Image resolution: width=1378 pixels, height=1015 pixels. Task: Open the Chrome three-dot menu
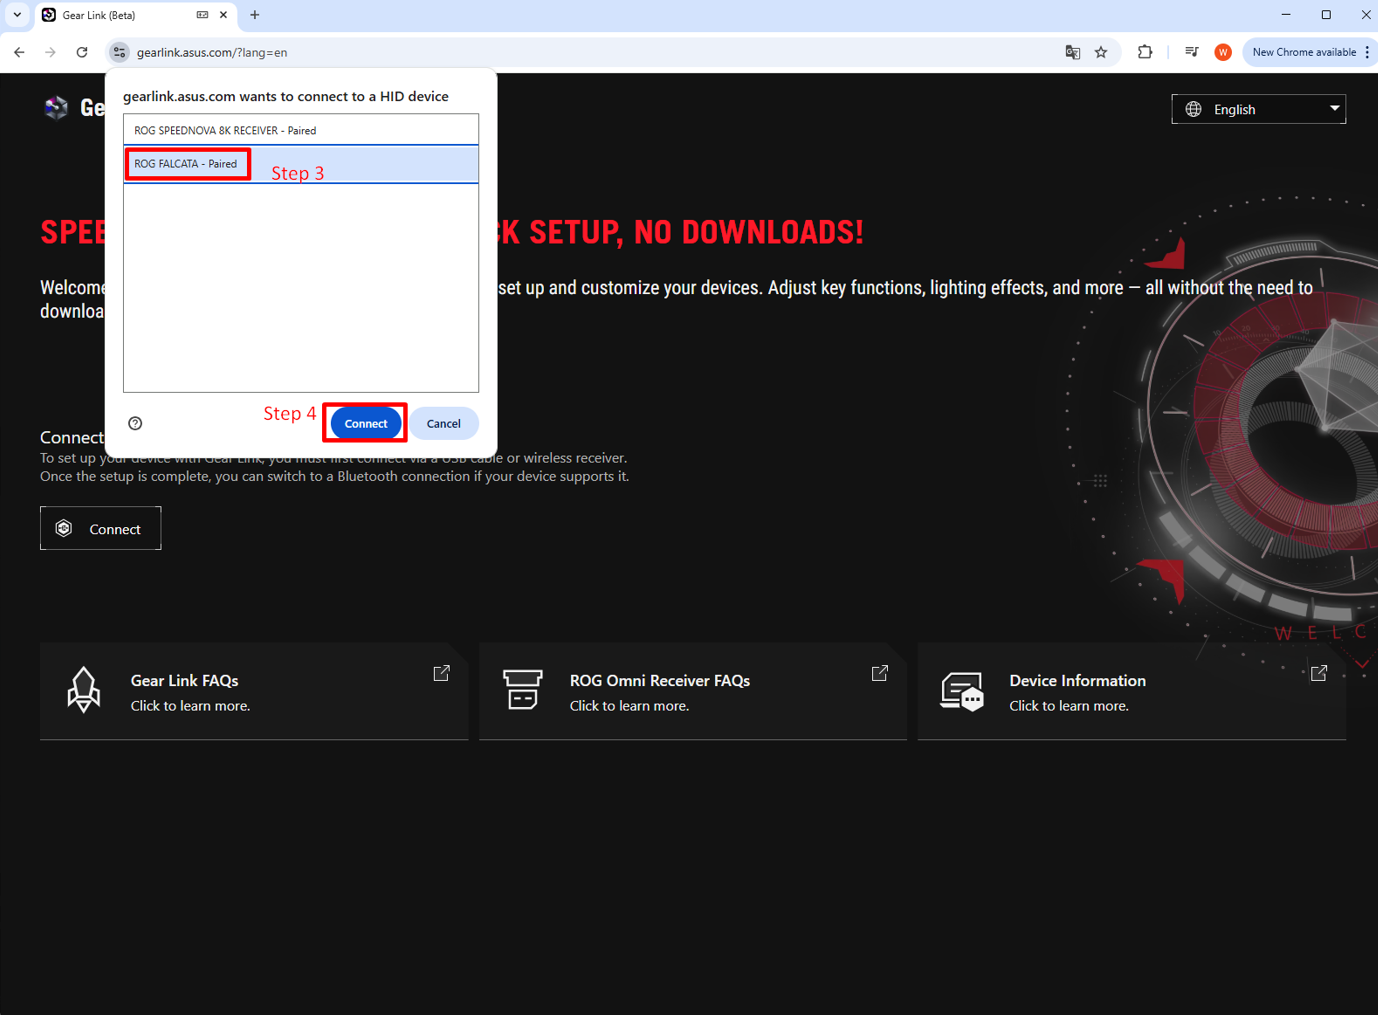1367,52
